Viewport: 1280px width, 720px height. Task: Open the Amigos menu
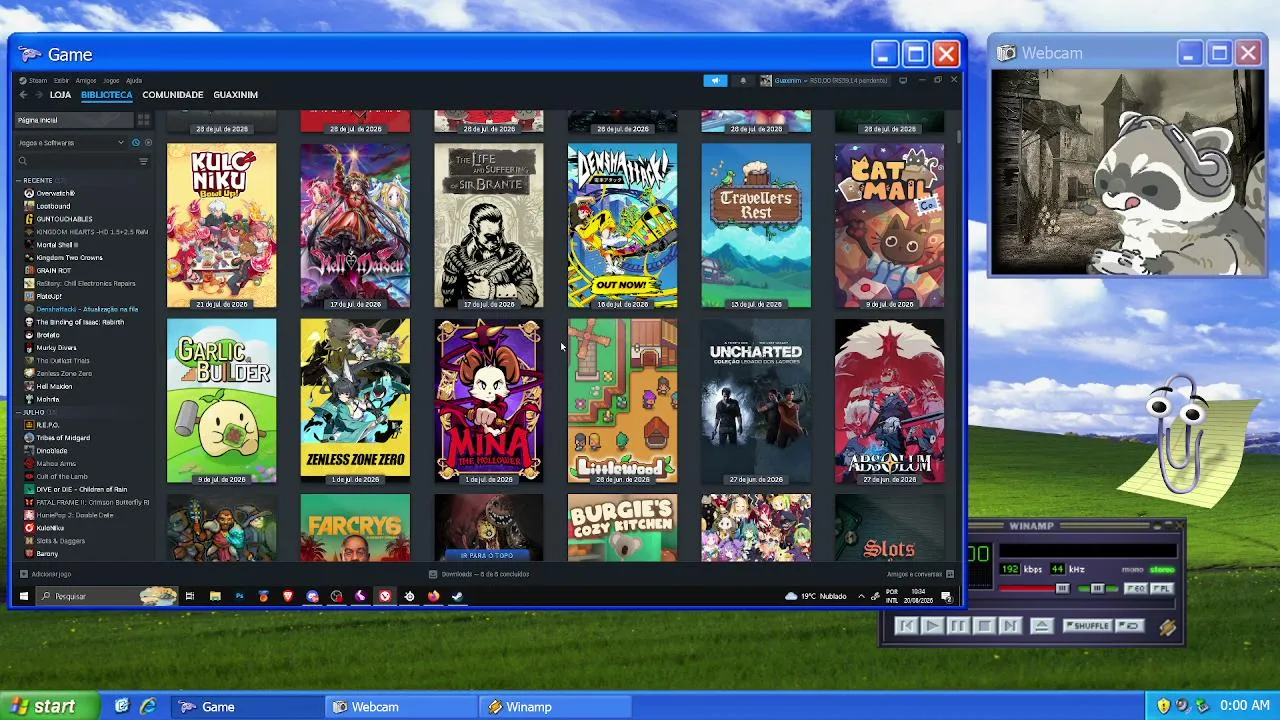pyautogui.click(x=86, y=81)
